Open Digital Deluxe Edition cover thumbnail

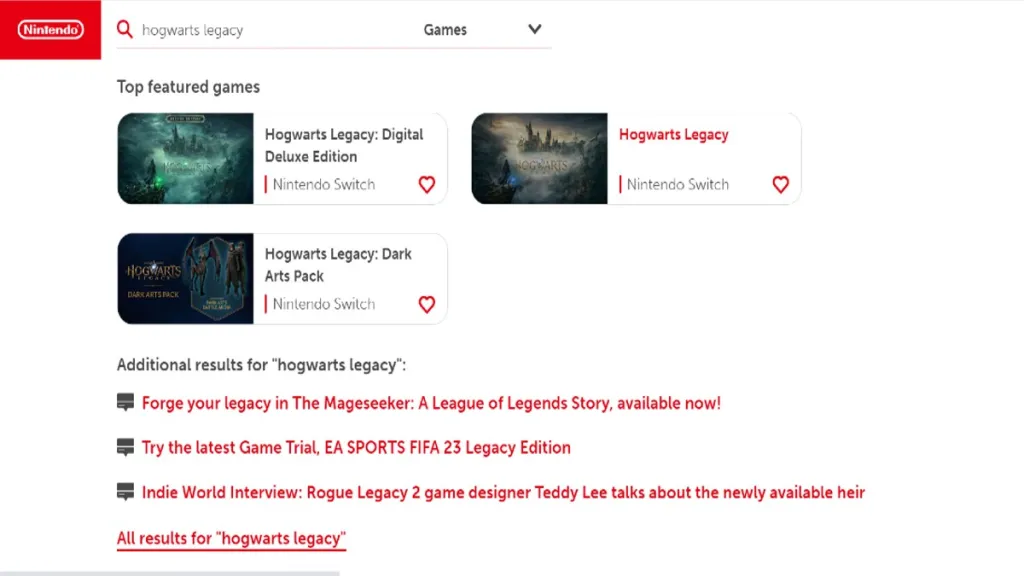(x=185, y=159)
